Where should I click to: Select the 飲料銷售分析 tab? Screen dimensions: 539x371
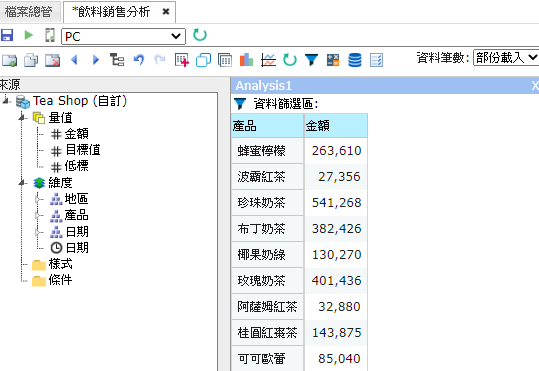point(111,12)
